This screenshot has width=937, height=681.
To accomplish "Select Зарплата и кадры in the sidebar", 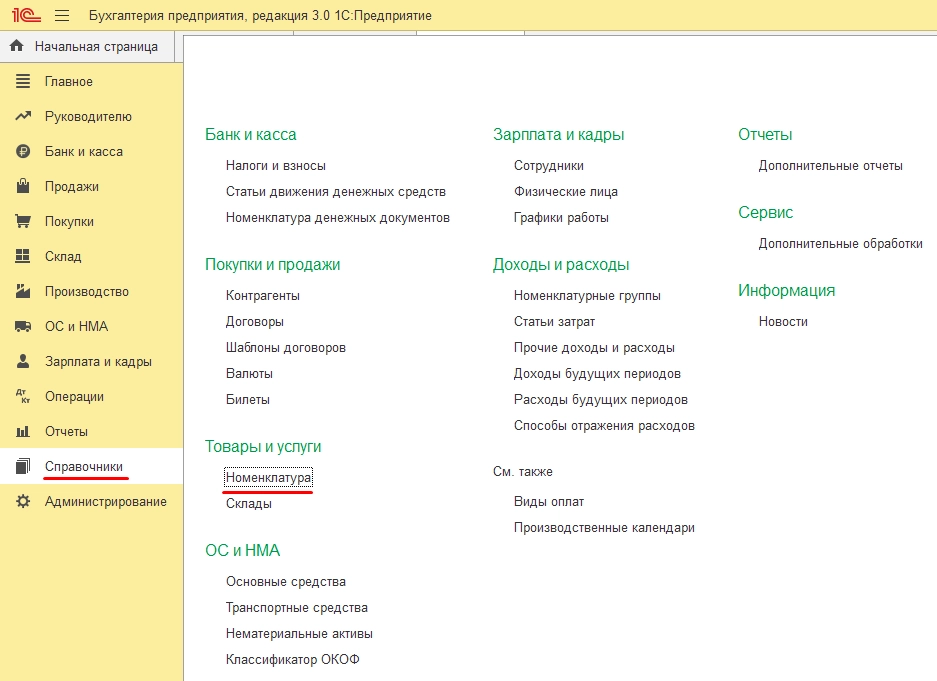I will coord(98,361).
